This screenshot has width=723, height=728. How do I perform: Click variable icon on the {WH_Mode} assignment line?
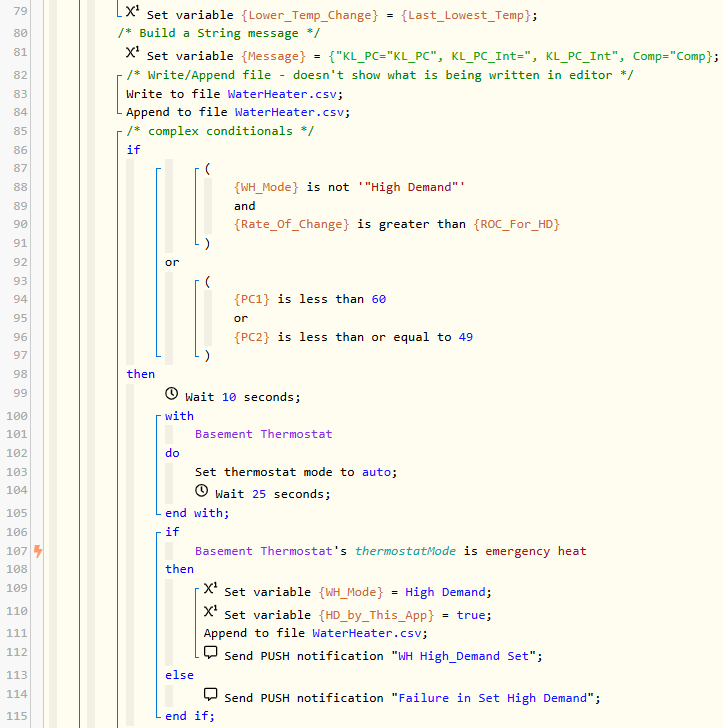pyautogui.click(x=211, y=590)
